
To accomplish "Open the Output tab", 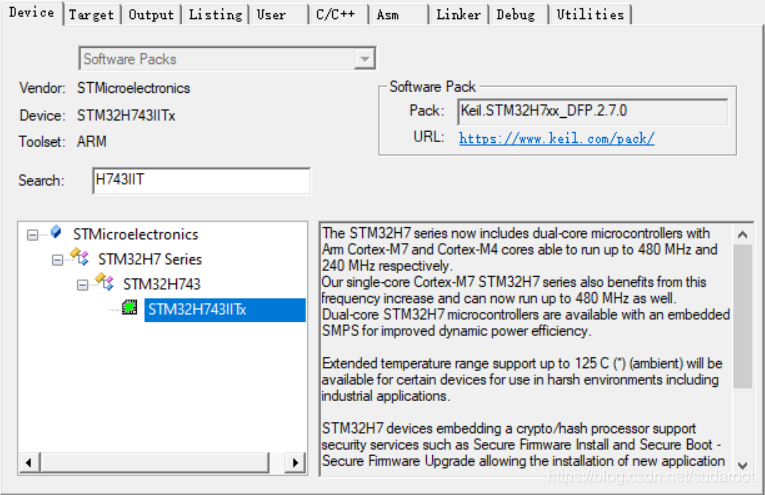I will click(x=151, y=15).
